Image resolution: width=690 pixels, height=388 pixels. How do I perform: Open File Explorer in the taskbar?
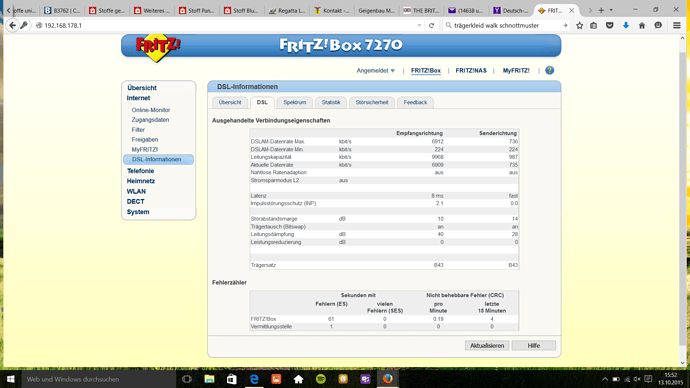pyautogui.click(x=209, y=379)
